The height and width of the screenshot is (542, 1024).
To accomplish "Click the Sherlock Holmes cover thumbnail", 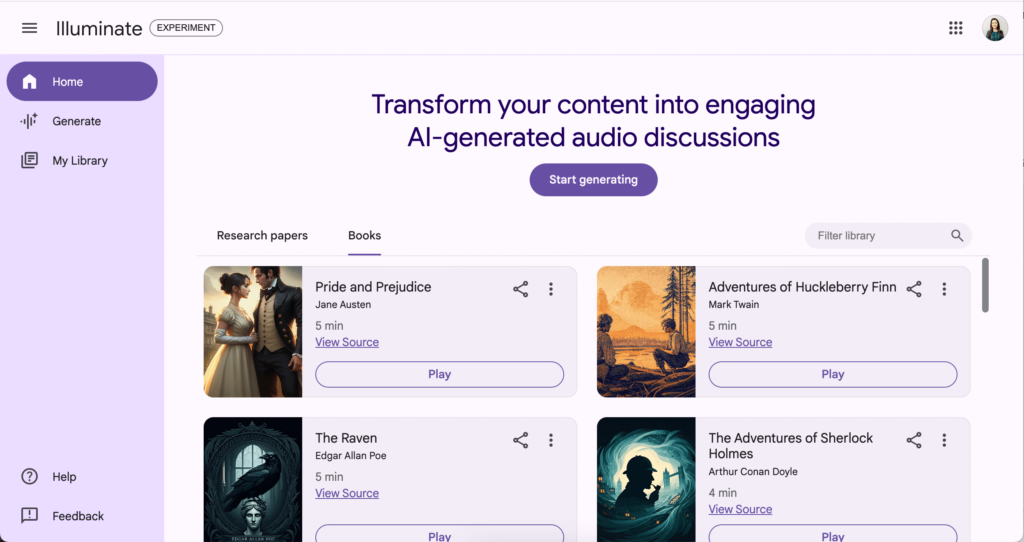I will (646, 479).
